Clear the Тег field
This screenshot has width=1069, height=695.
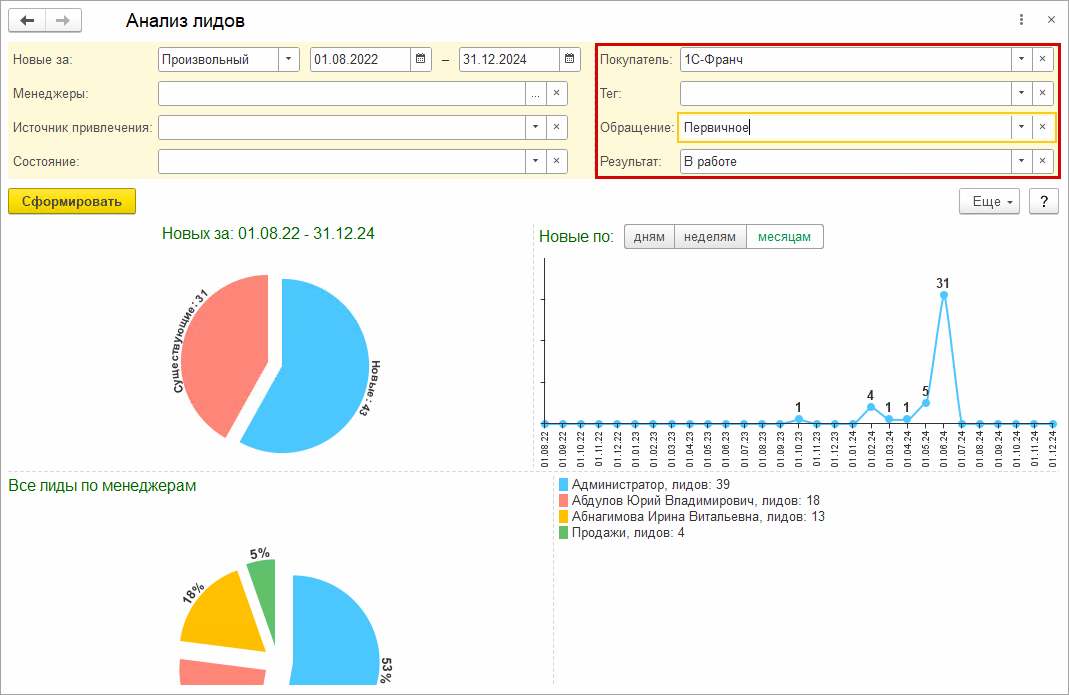click(x=1042, y=93)
